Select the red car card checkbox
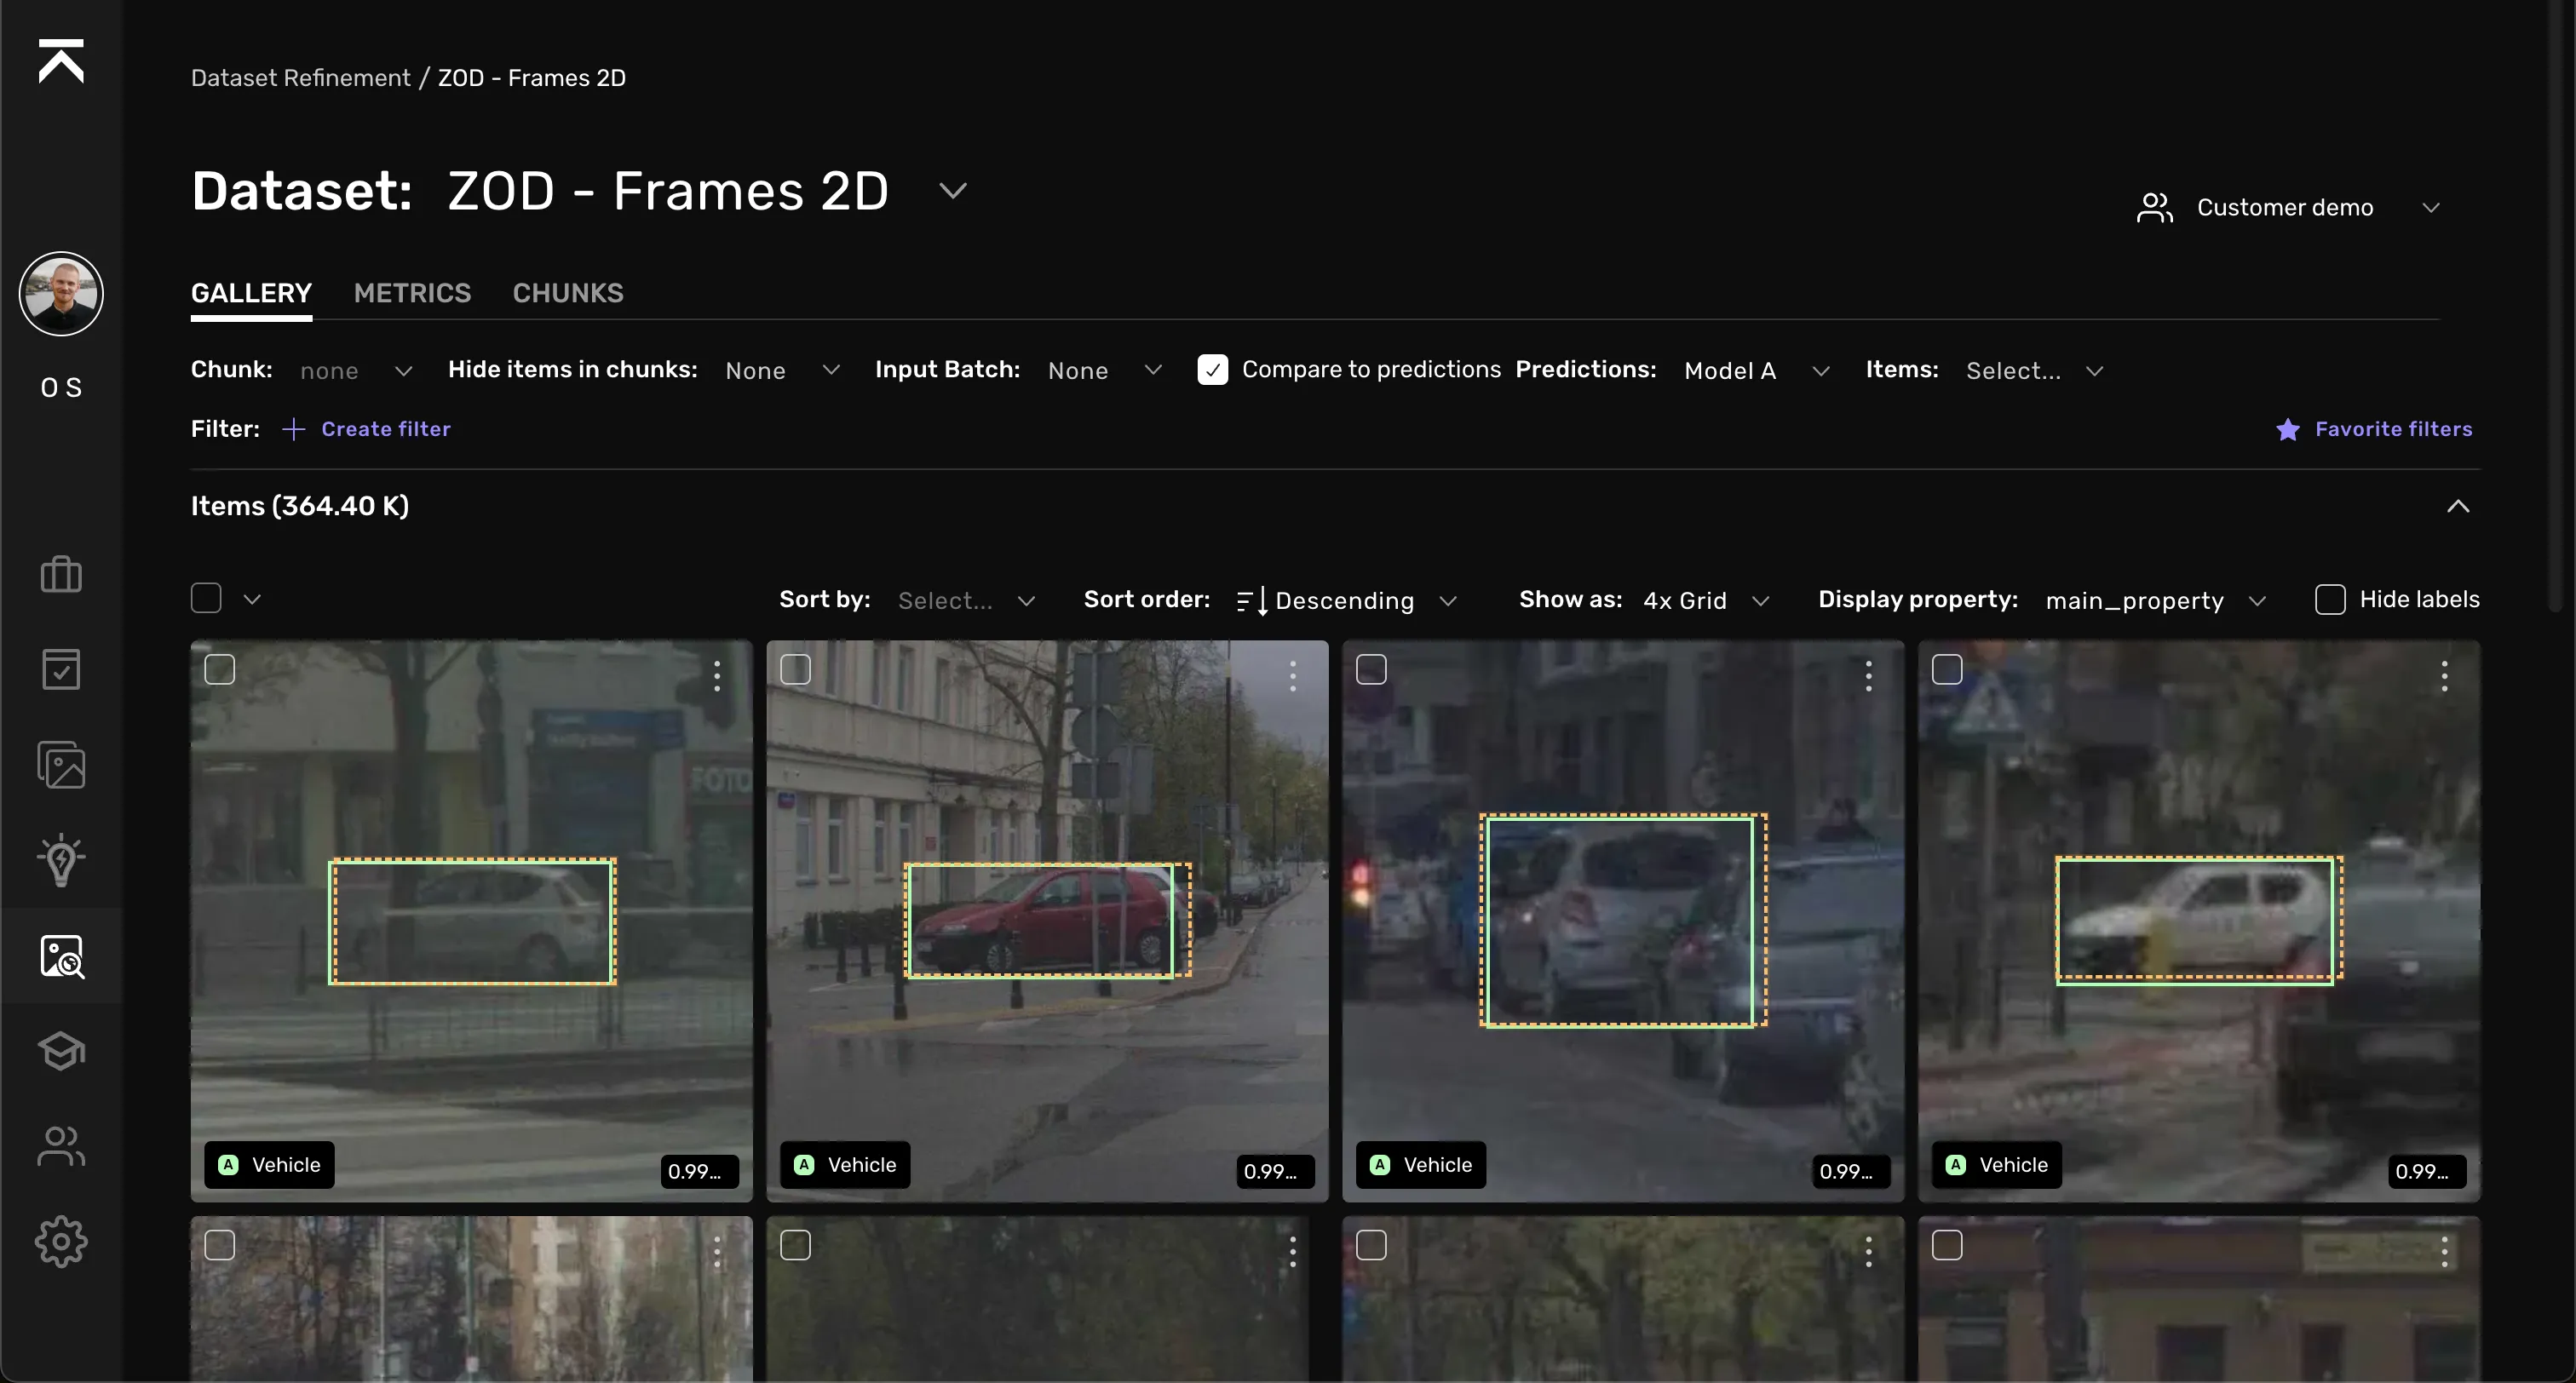2576x1383 pixels. [x=795, y=669]
